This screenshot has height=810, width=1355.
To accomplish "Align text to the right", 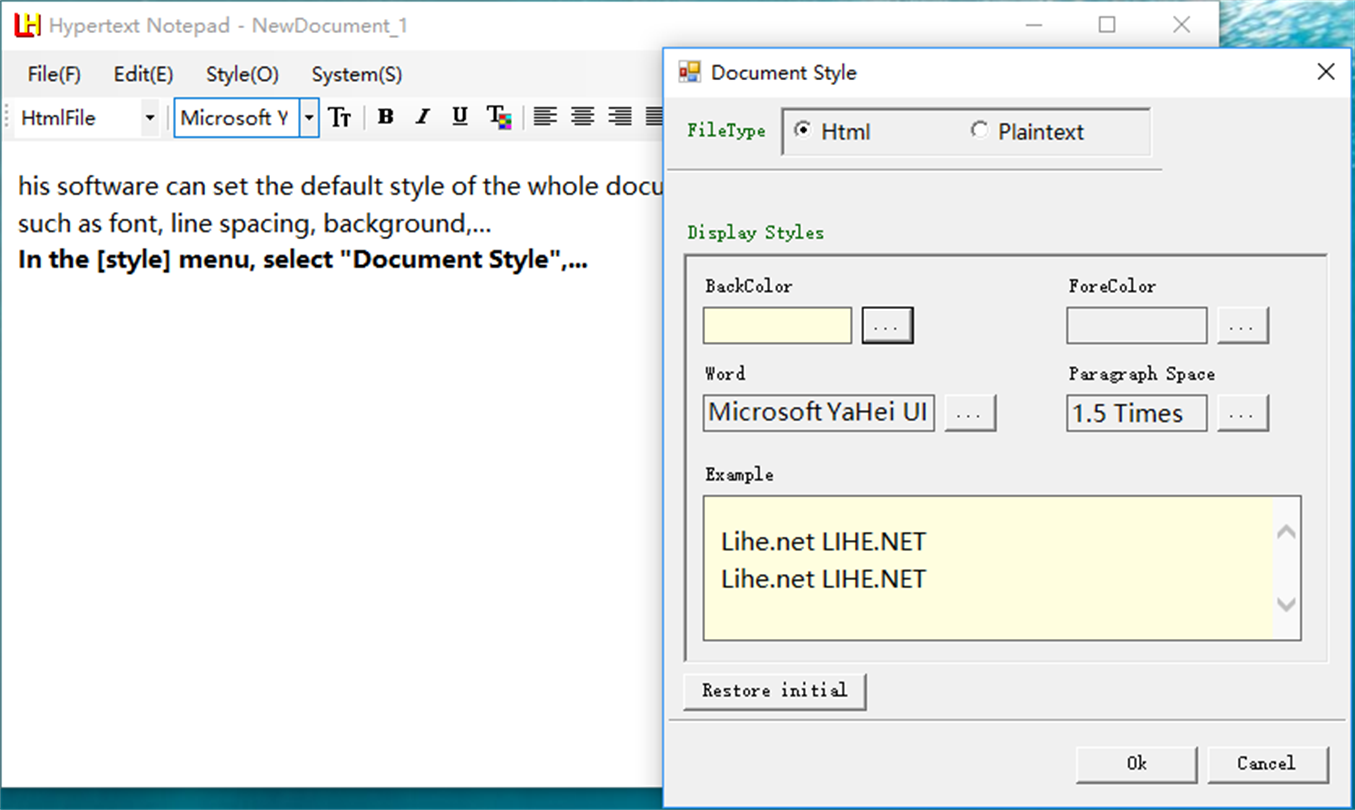I will tap(620, 117).
